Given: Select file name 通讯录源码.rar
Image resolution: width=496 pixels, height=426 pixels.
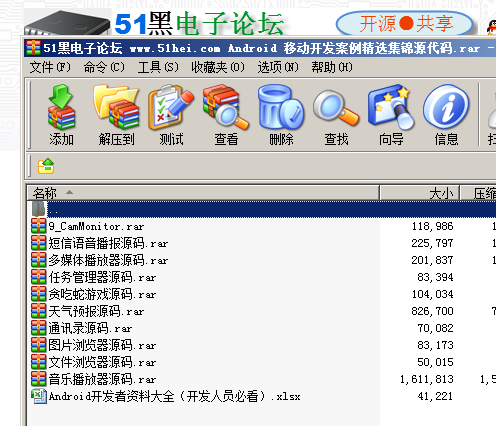Looking at the screenshot, I should 90,328.
